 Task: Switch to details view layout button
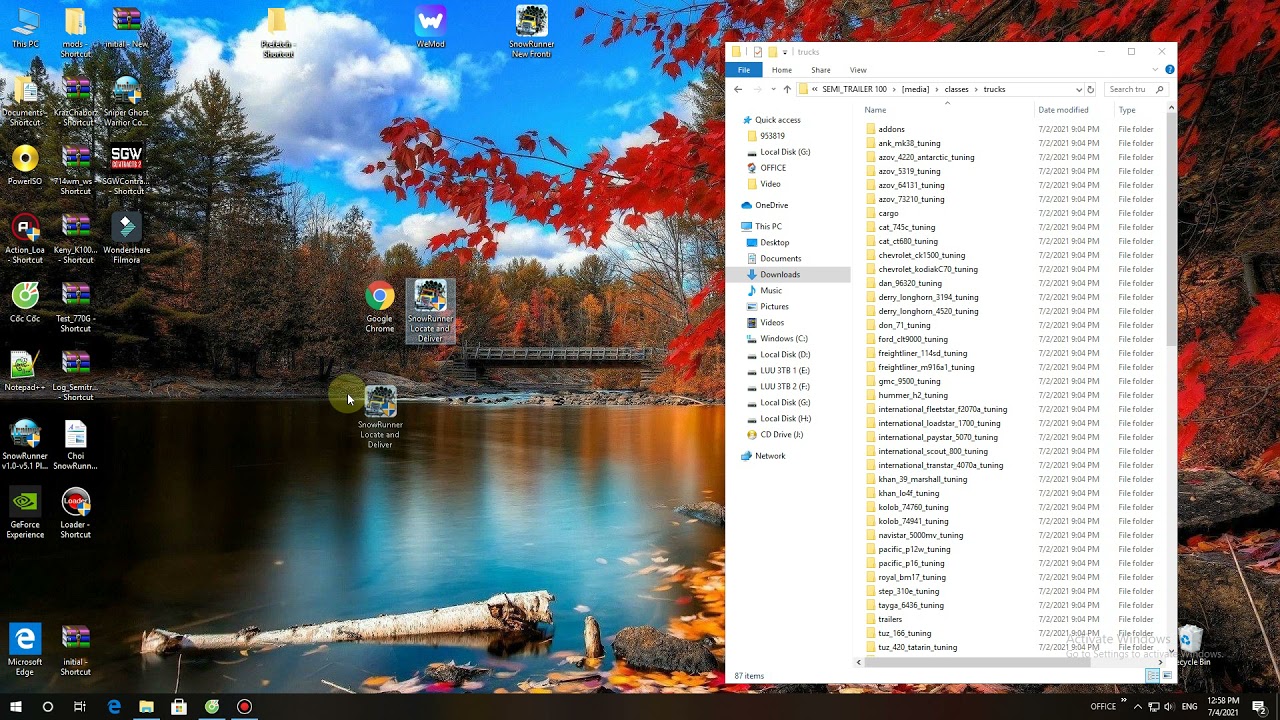point(1152,676)
